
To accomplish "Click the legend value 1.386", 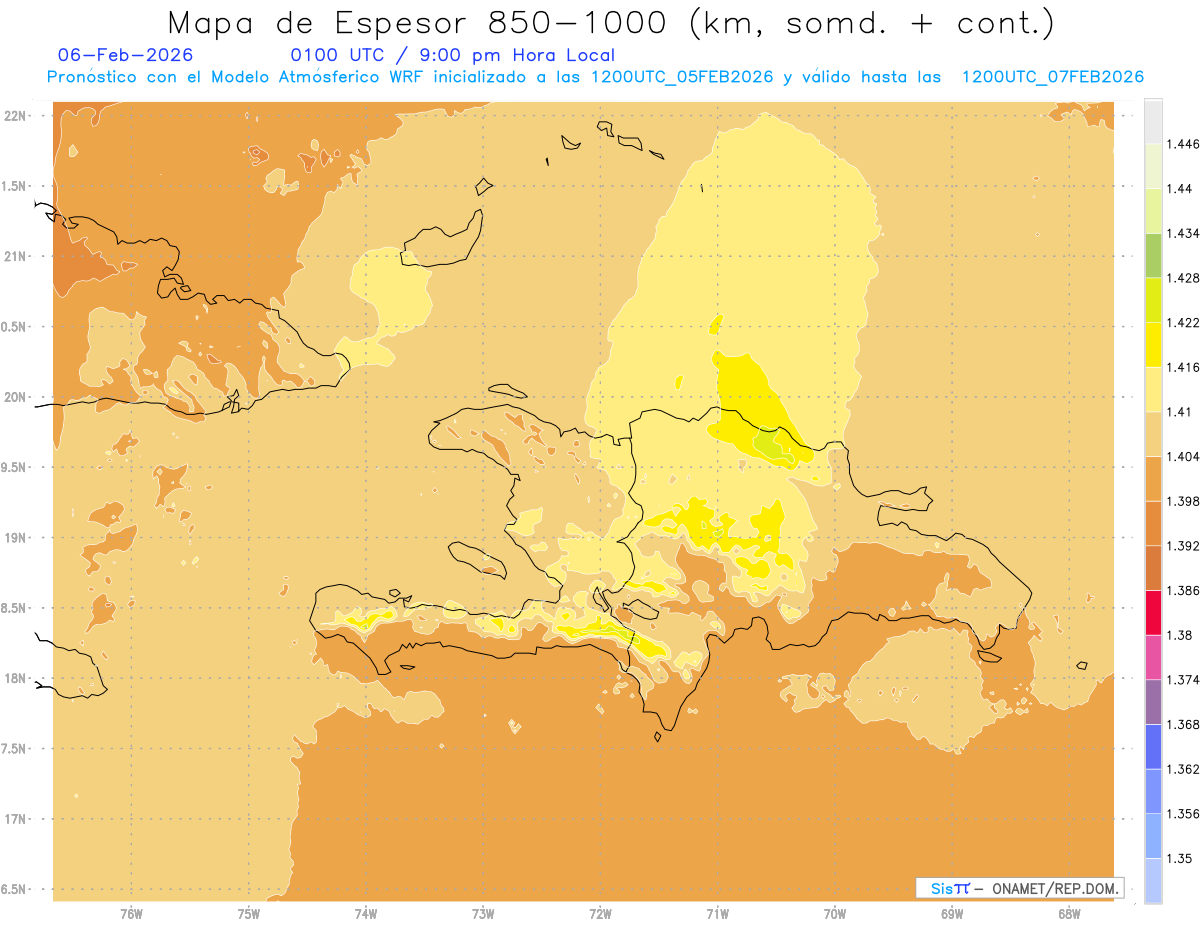I will coord(1183,590).
